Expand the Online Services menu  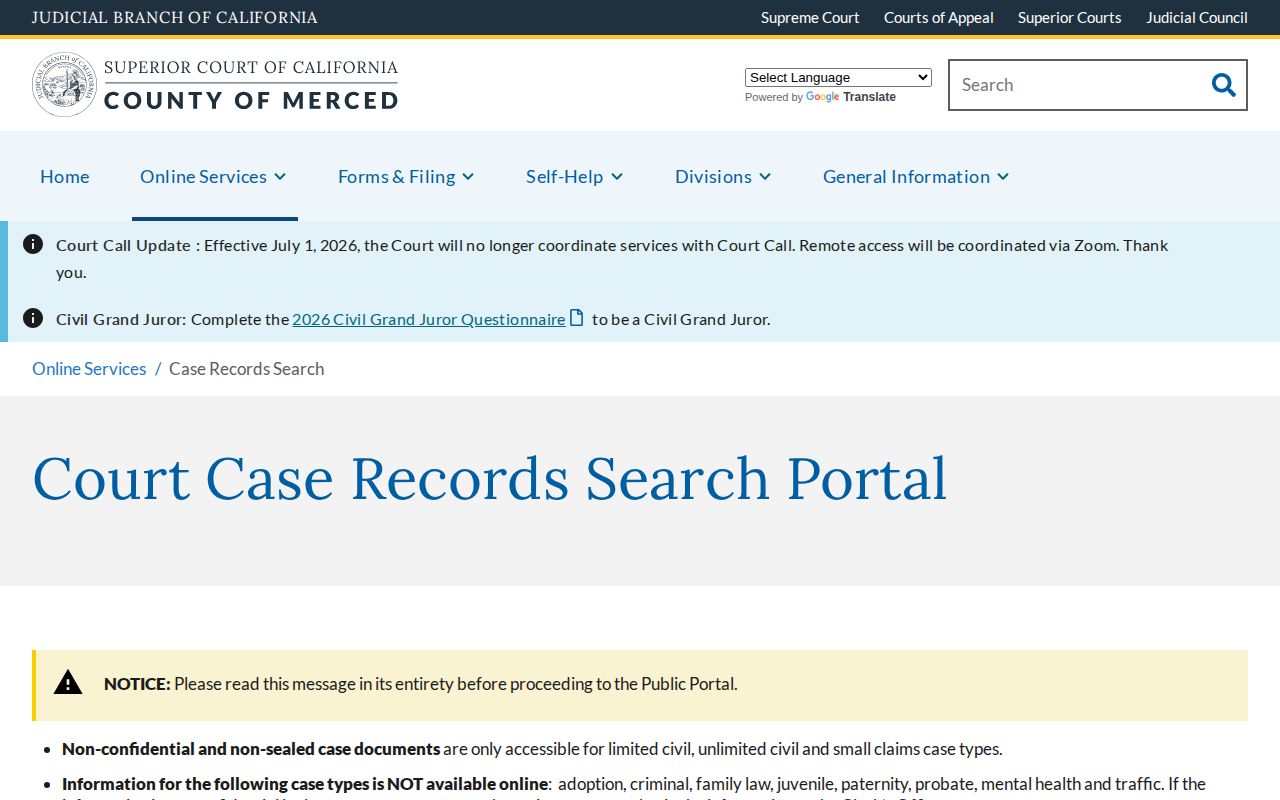click(x=214, y=176)
